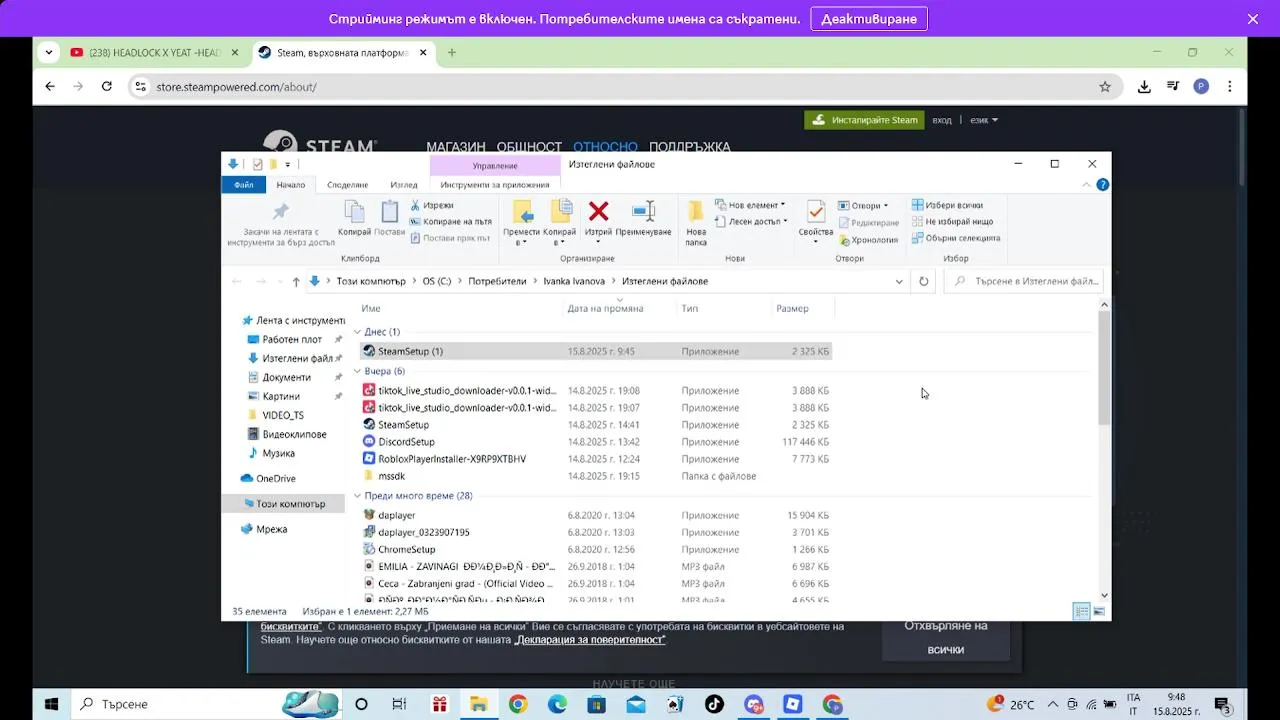The height and width of the screenshot is (720, 1280).
Task: Select the DiscordSetup file row
Action: coord(596,442)
